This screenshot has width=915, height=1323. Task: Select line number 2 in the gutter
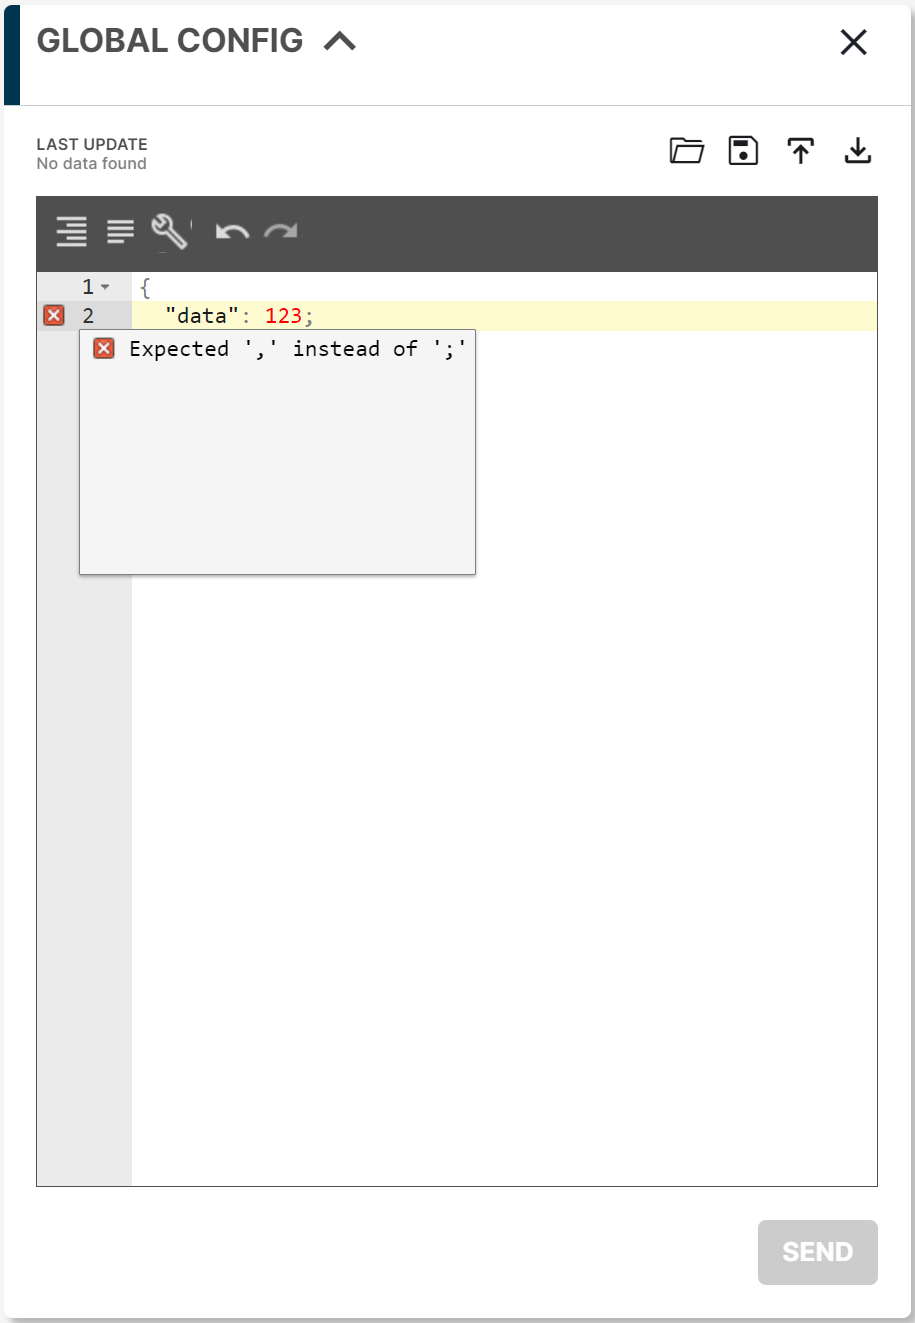click(x=88, y=315)
